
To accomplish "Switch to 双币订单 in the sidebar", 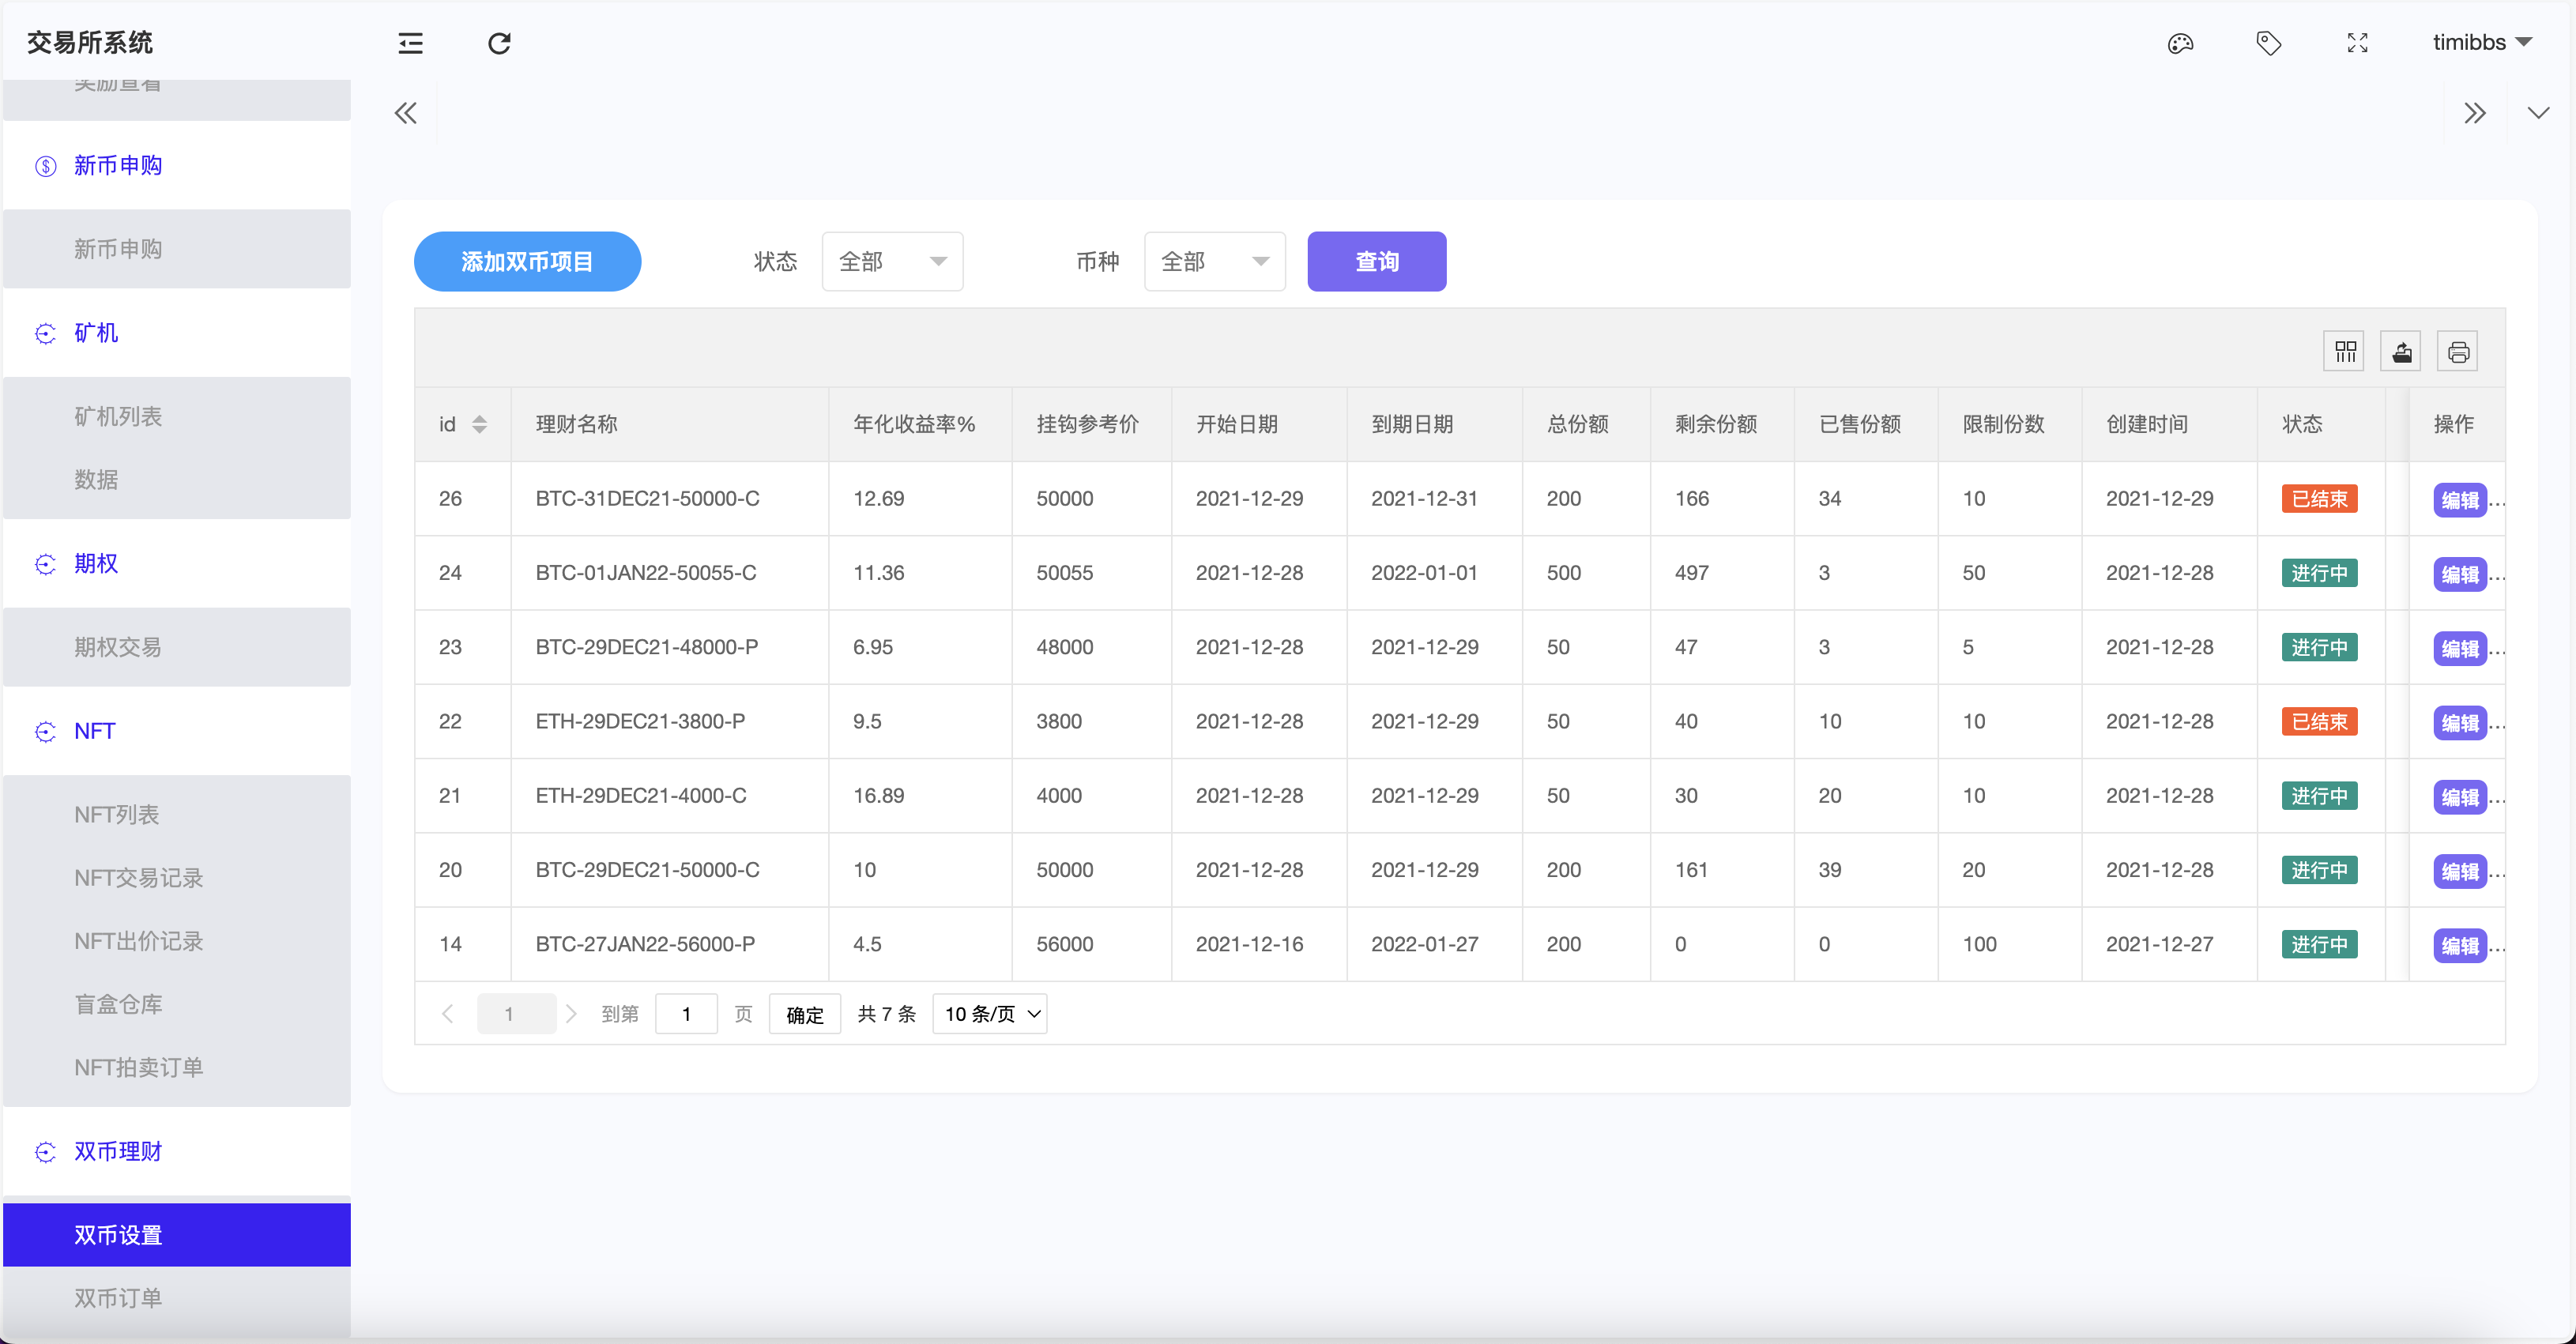I will (118, 1298).
